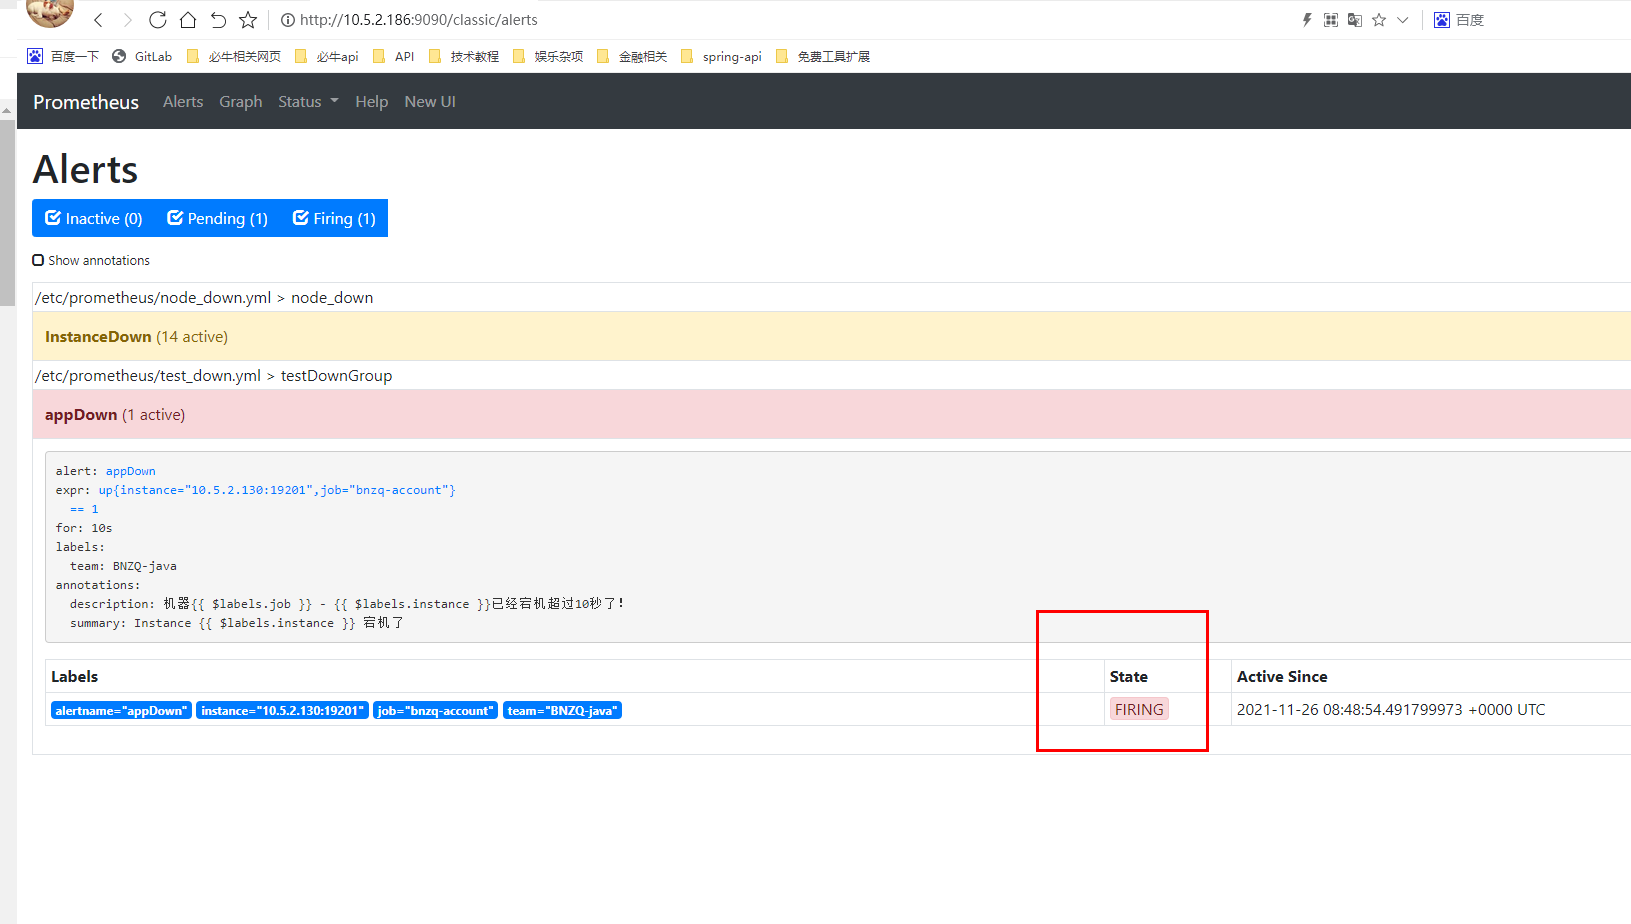Expand the Status dropdown menu
This screenshot has width=1631, height=924.
pos(308,102)
